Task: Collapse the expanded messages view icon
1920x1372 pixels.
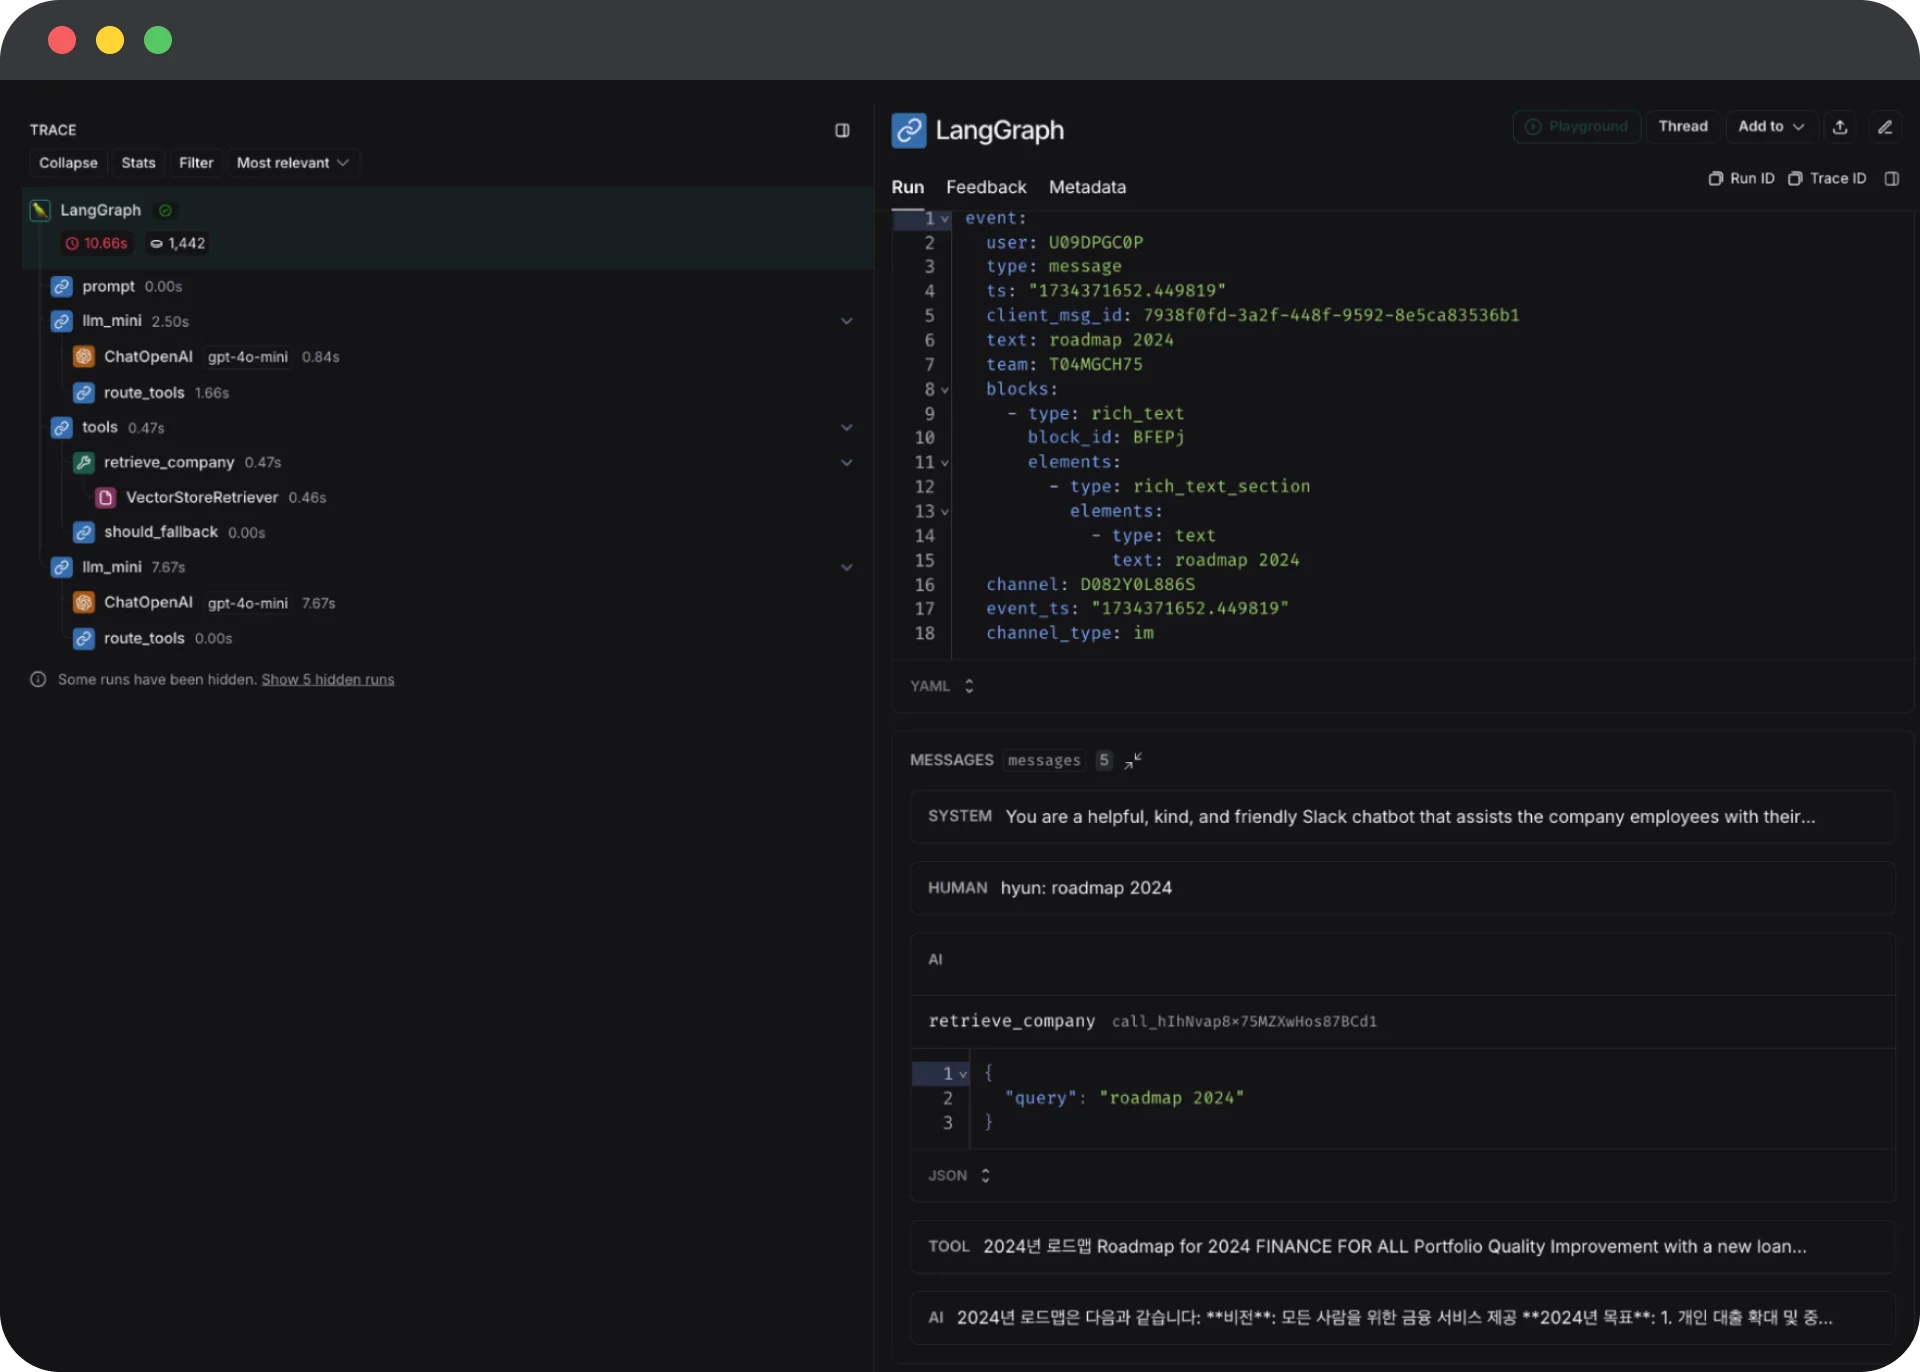Action: point(1133,761)
